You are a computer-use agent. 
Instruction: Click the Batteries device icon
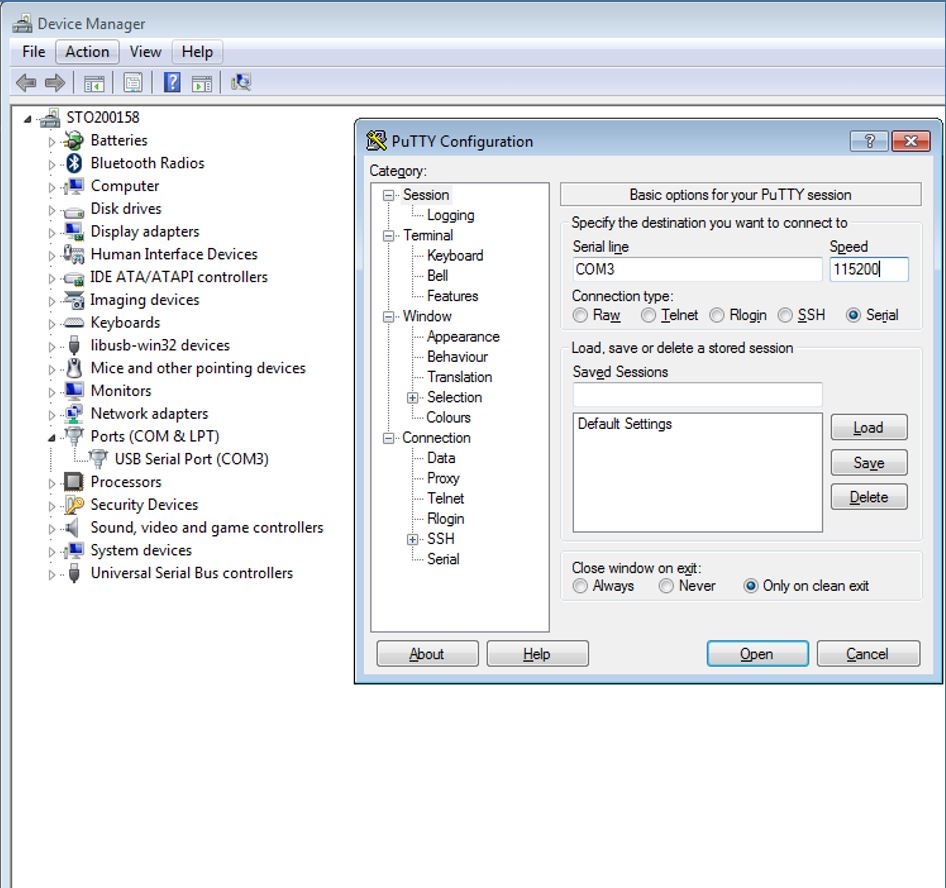point(74,141)
